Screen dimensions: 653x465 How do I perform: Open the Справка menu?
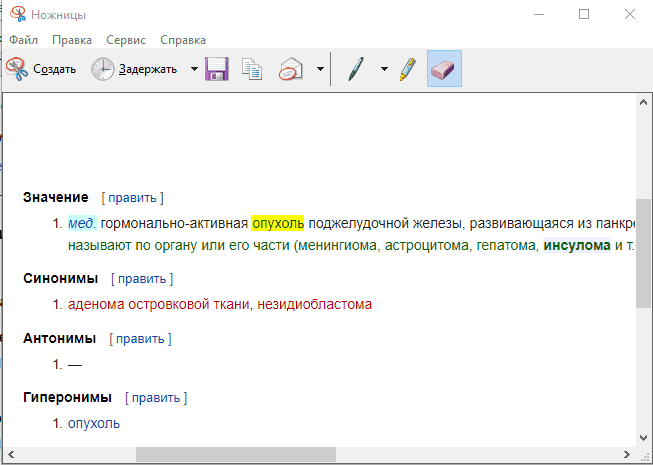click(182, 40)
